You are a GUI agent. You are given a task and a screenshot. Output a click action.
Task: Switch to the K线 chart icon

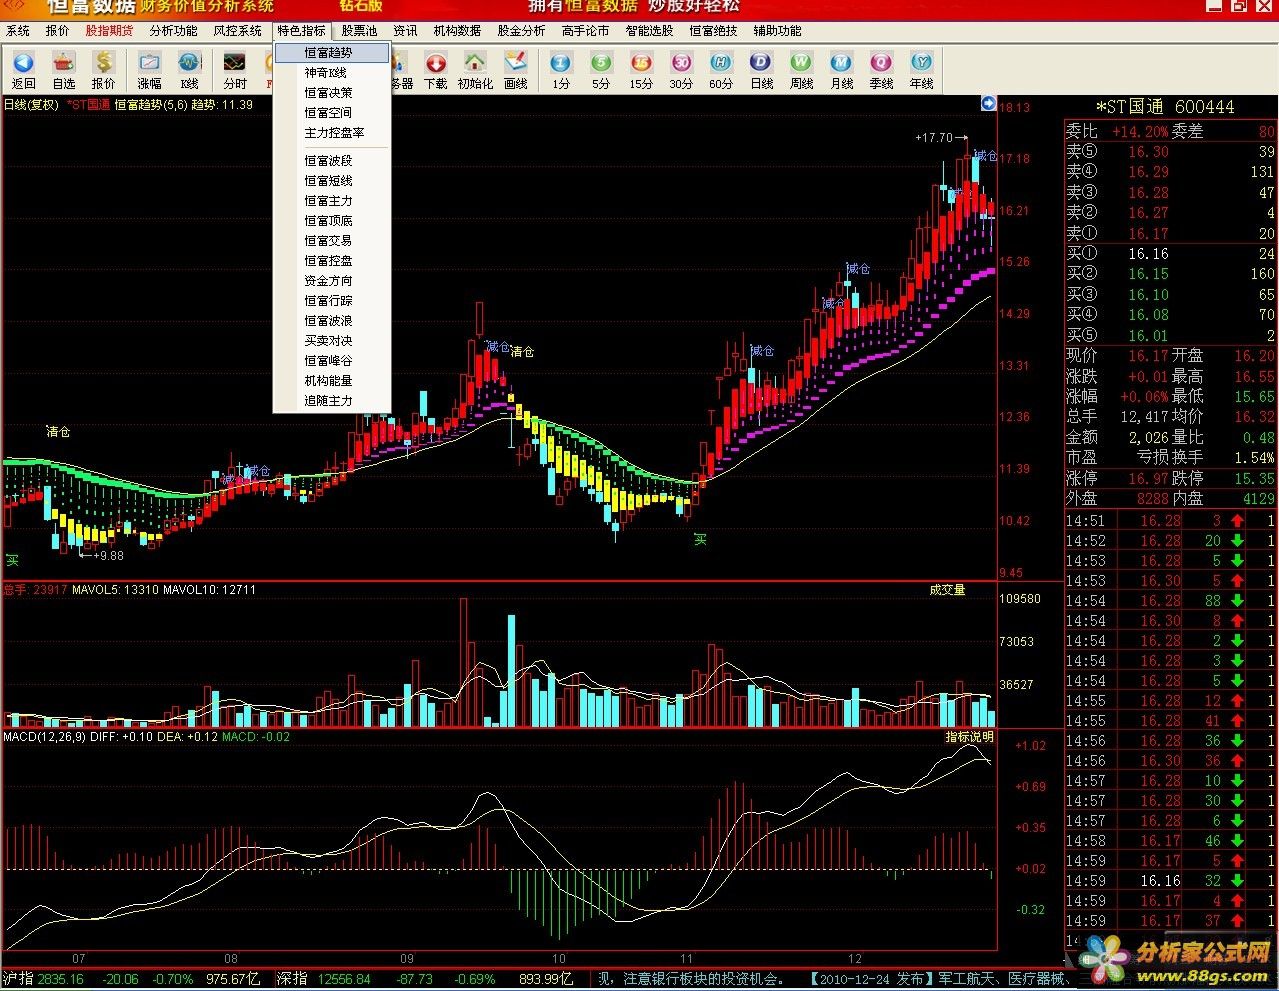click(x=190, y=63)
